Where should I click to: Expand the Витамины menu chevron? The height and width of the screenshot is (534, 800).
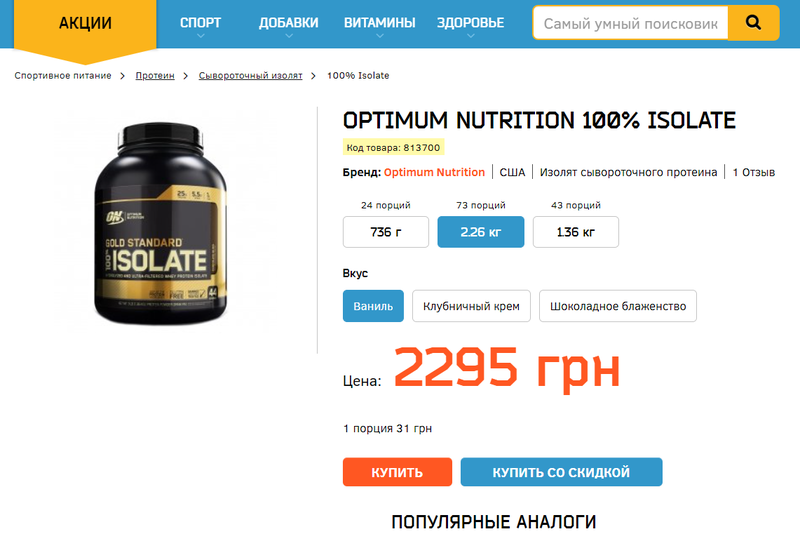click(380, 36)
